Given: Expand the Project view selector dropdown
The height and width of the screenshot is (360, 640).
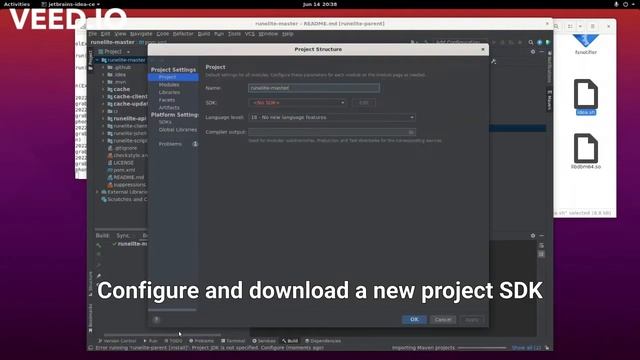Looking at the screenshot, I should click(128, 52).
